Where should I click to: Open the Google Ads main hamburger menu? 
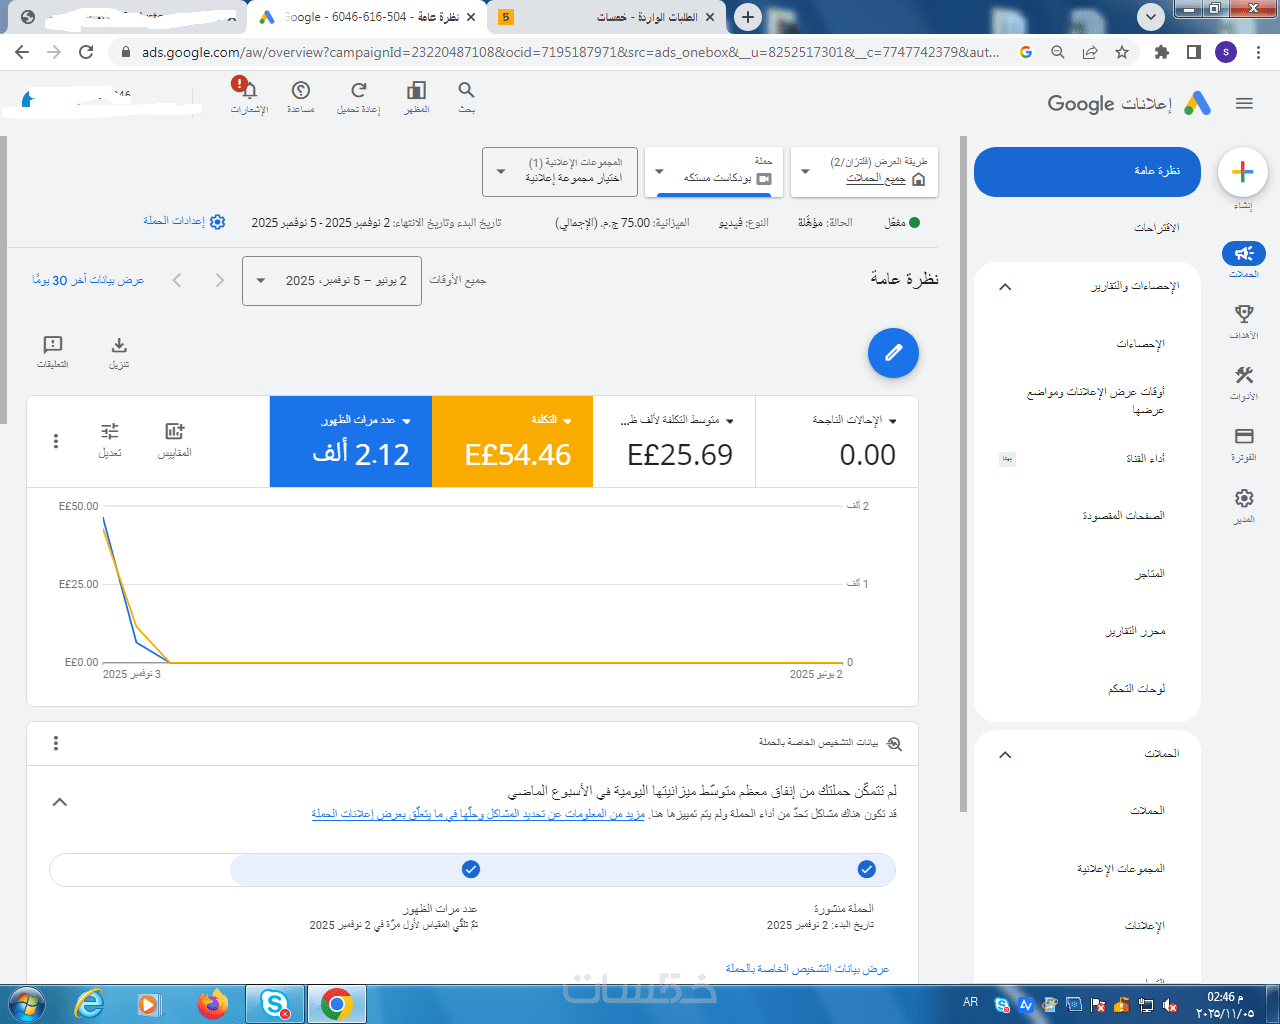(1244, 103)
